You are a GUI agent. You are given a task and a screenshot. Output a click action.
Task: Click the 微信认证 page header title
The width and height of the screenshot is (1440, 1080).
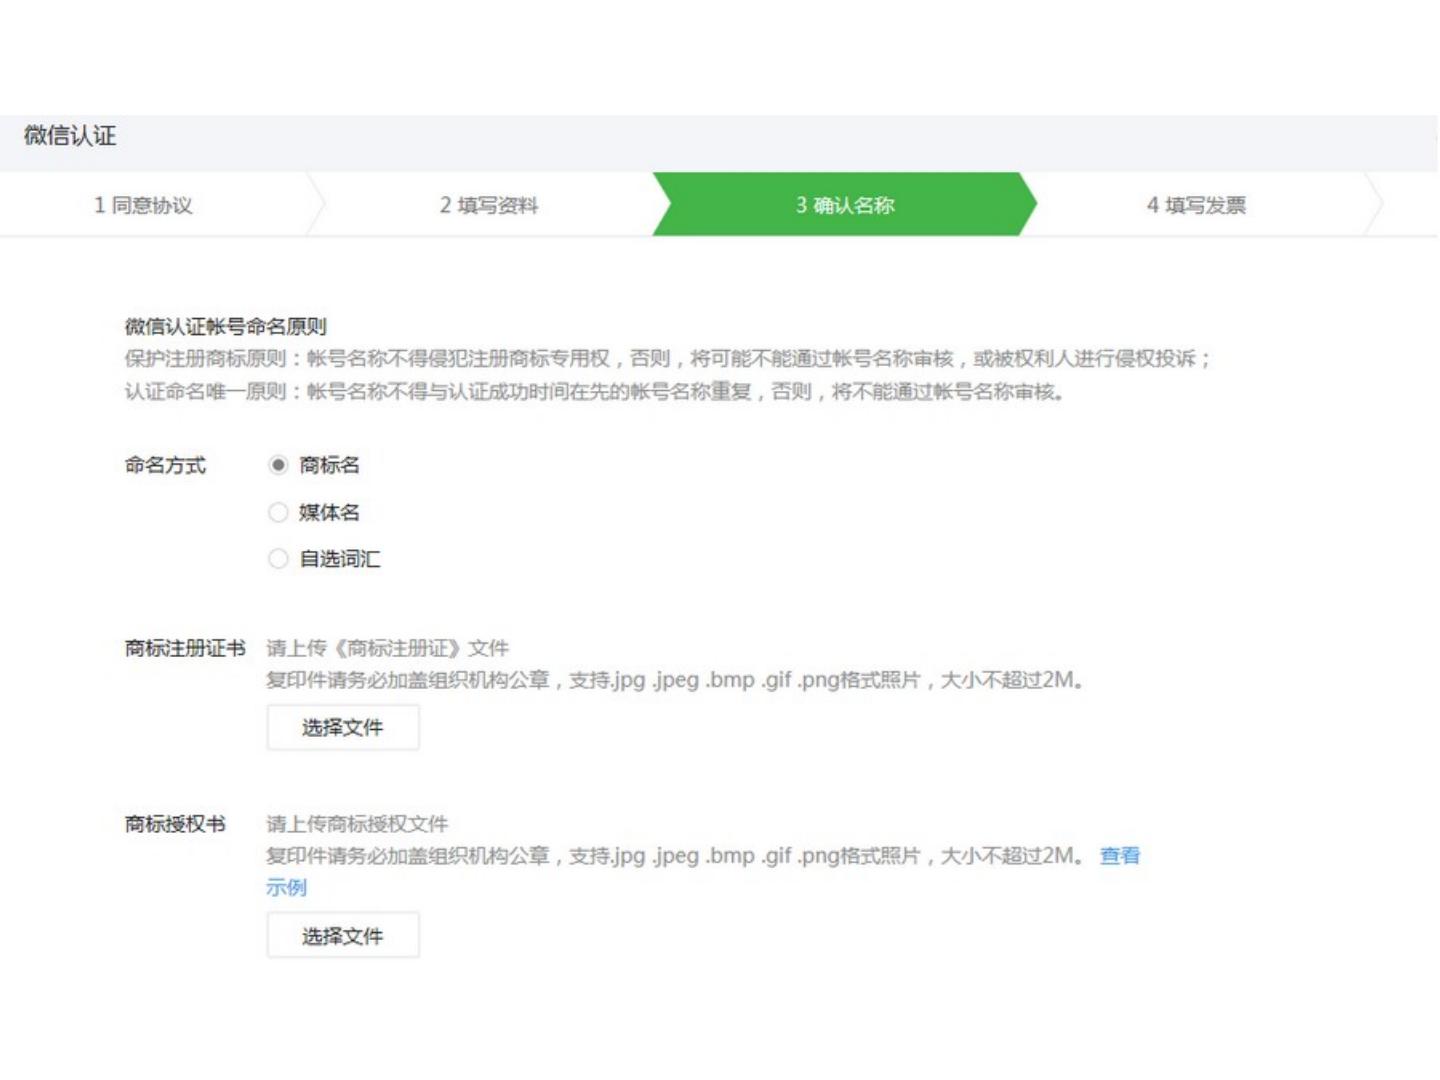[x=70, y=136]
